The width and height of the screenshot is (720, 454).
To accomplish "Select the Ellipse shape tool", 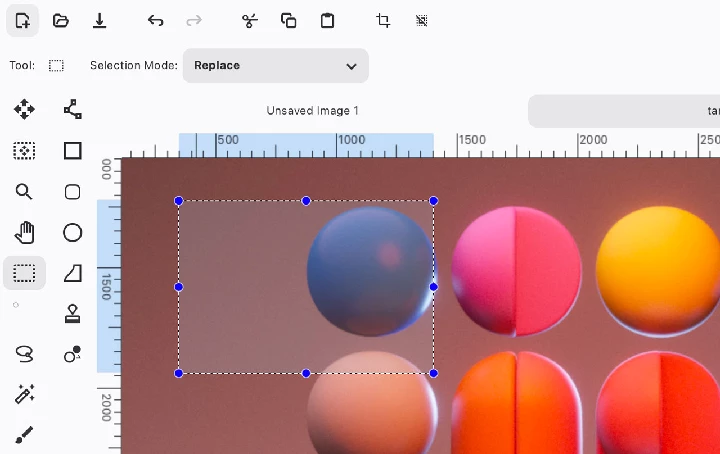I will [72, 232].
